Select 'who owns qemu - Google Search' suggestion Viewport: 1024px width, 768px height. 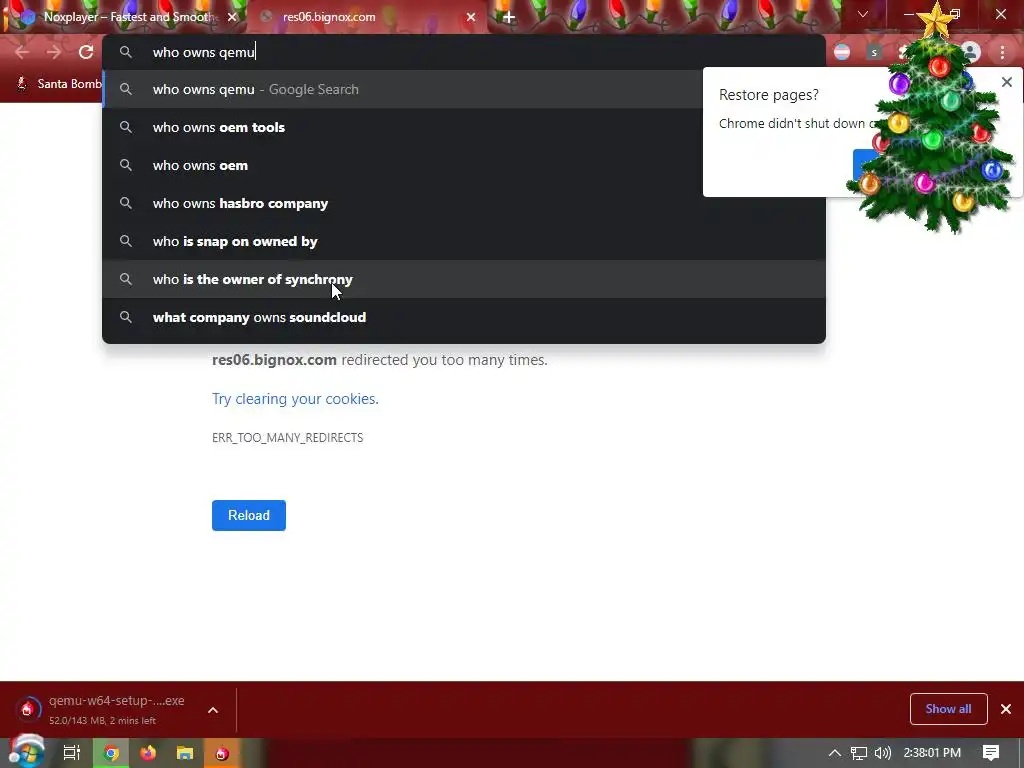click(x=464, y=89)
